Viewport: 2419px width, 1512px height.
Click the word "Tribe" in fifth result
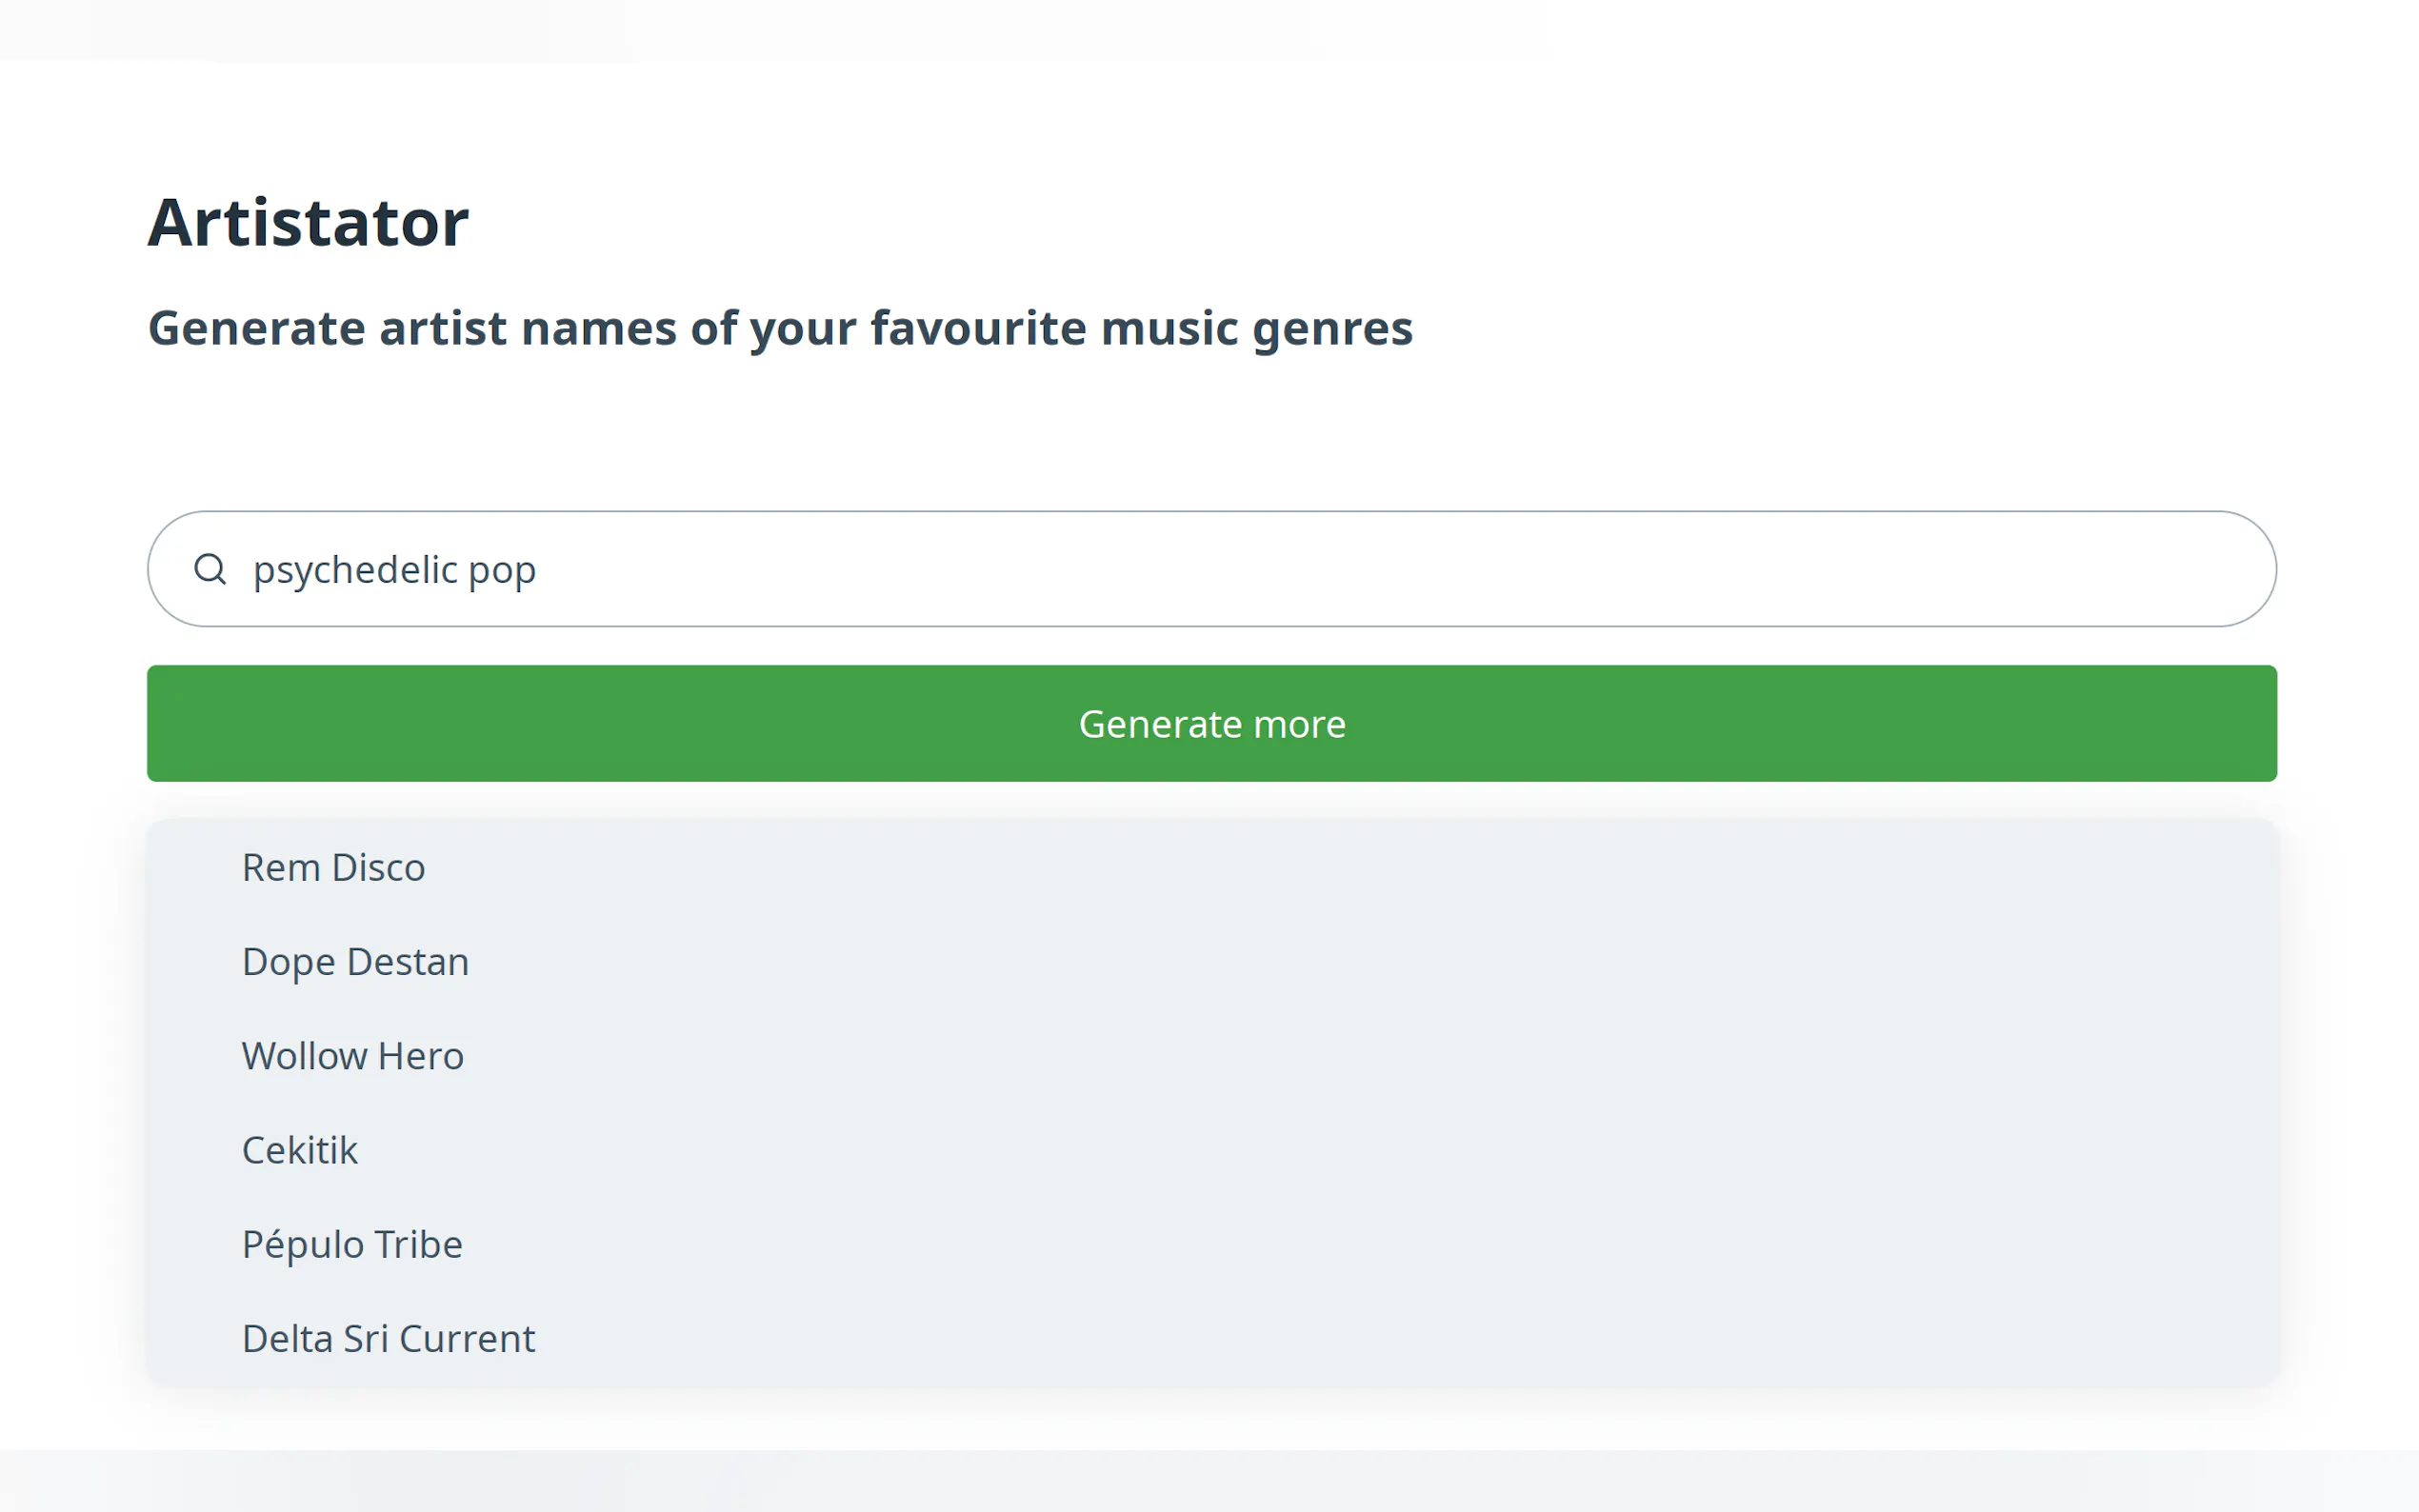click(418, 1244)
